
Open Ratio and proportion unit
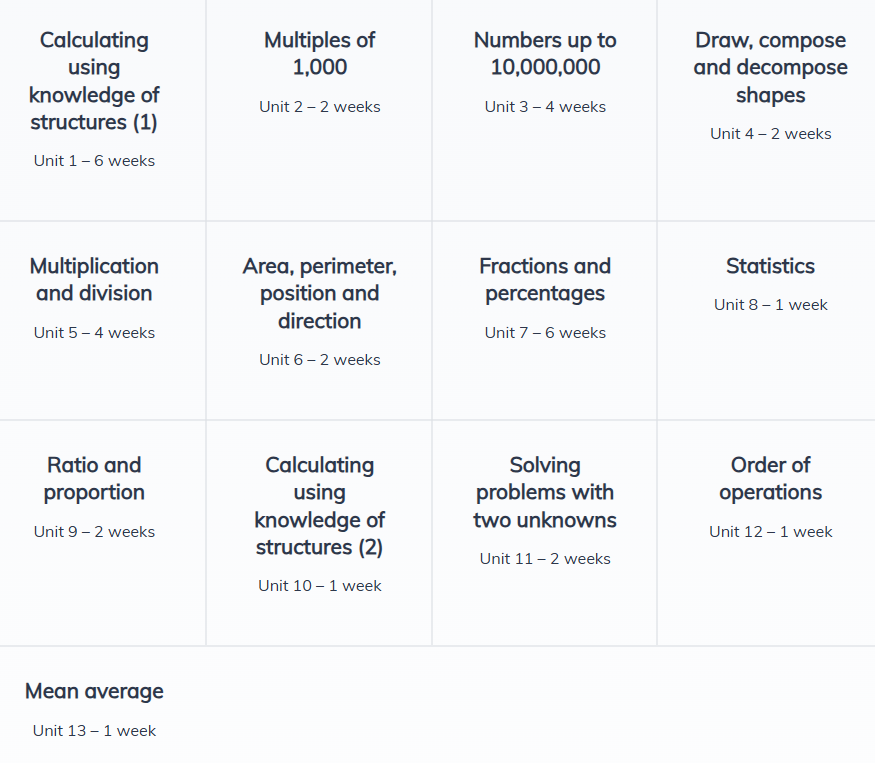click(x=95, y=479)
